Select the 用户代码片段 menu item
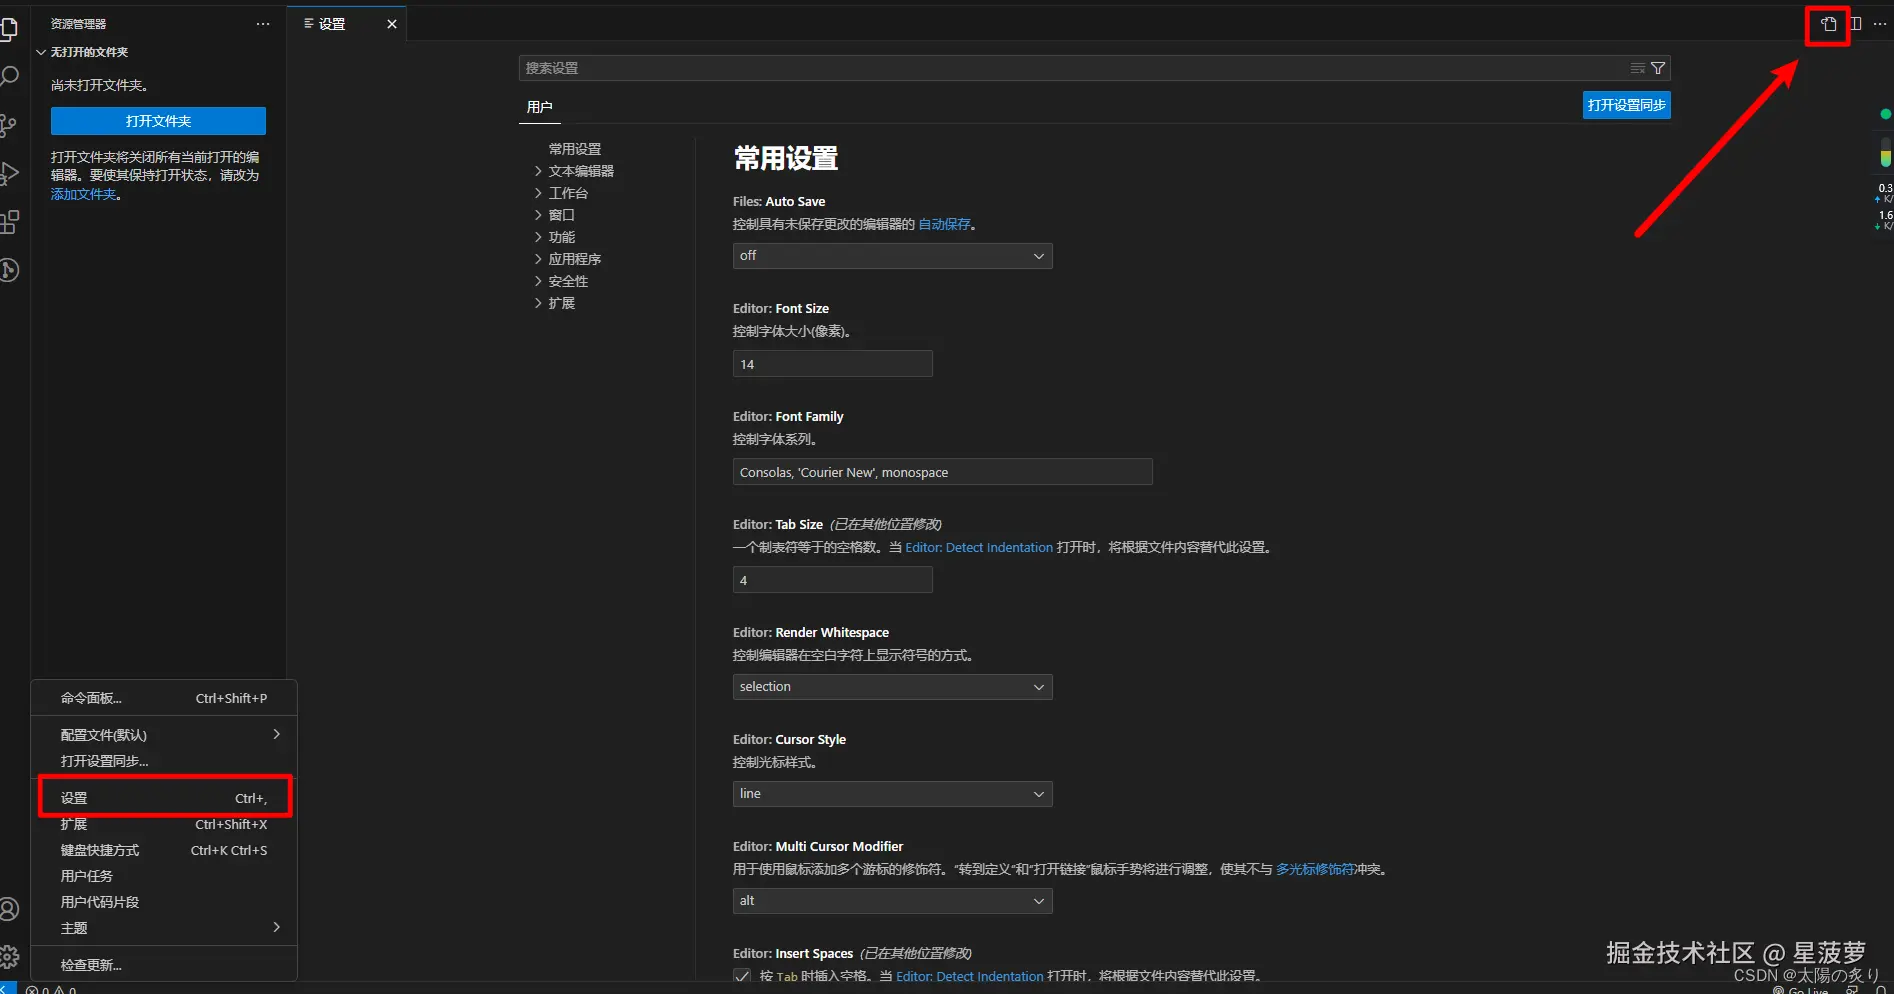This screenshot has height=994, width=1894. (164, 902)
